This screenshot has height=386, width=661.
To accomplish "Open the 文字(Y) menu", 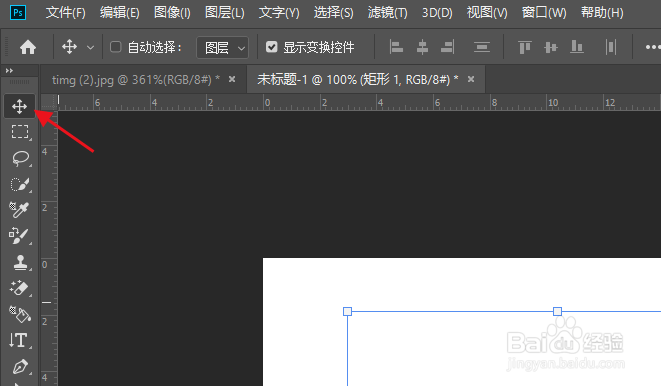I will tap(279, 13).
